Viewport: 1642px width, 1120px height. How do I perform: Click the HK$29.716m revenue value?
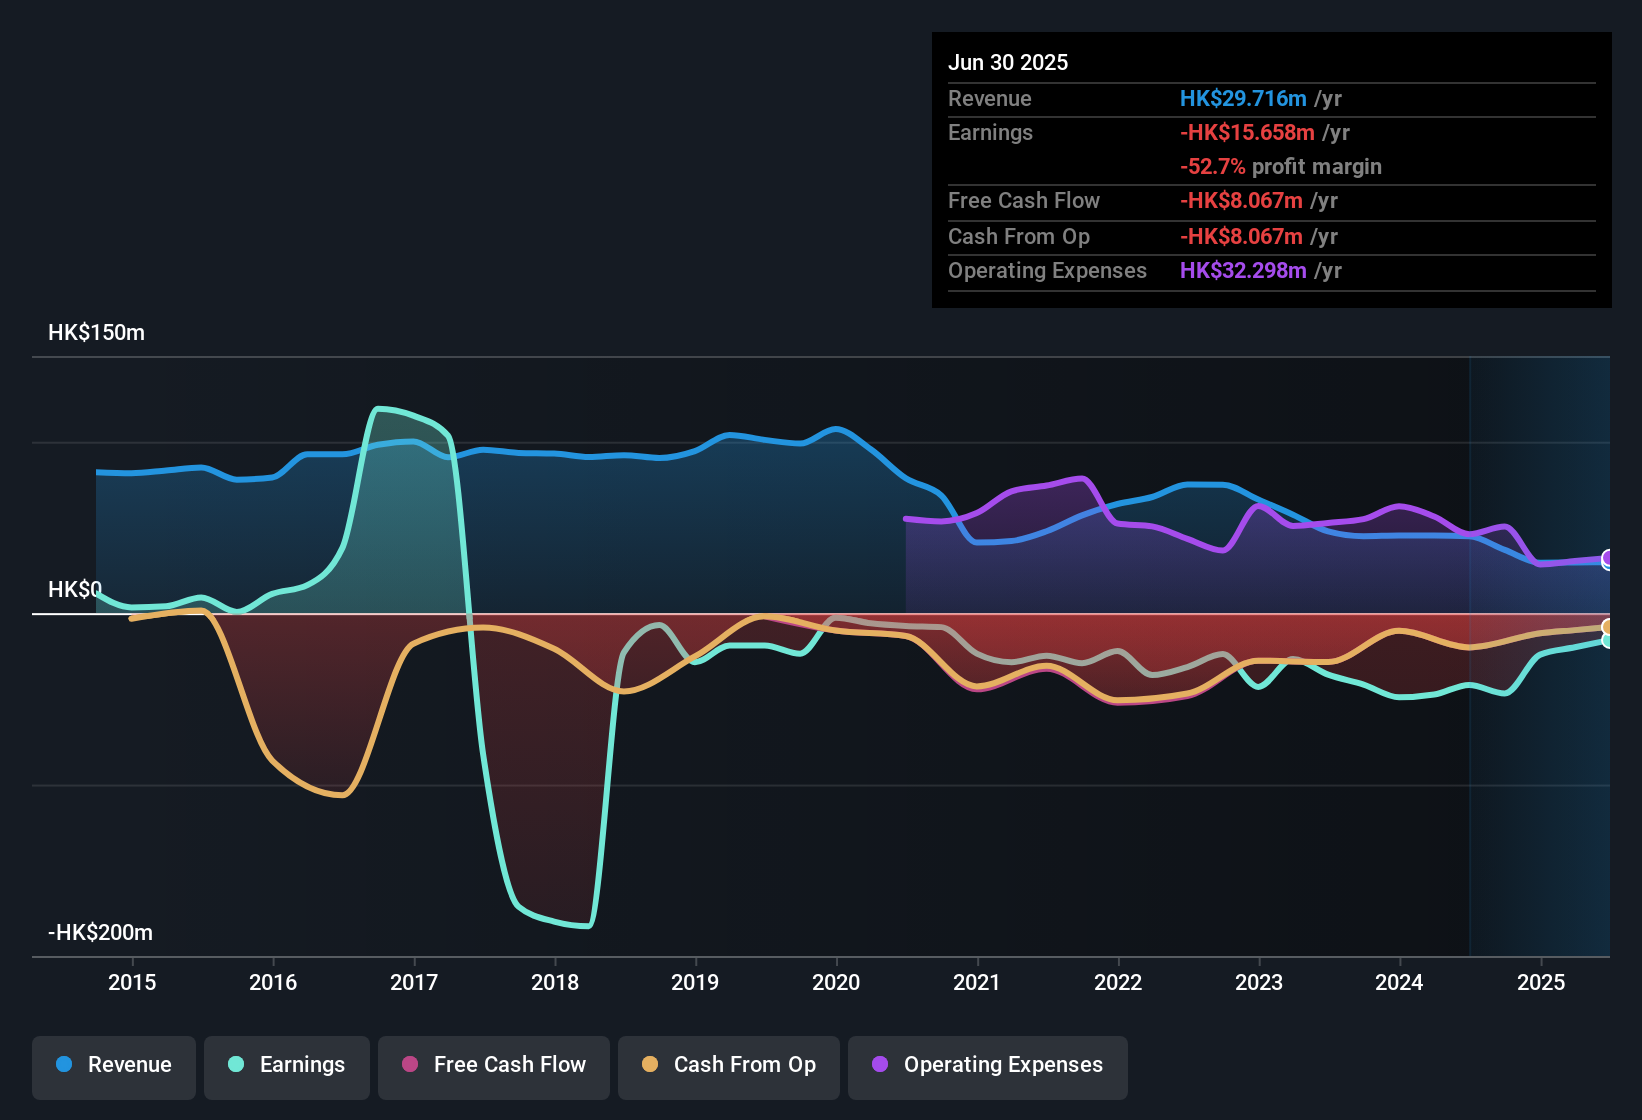click(1243, 98)
